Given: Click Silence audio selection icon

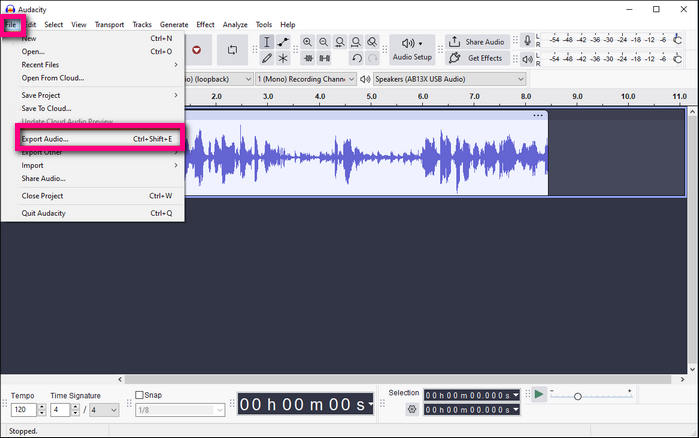Looking at the screenshot, I should click(x=325, y=58).
